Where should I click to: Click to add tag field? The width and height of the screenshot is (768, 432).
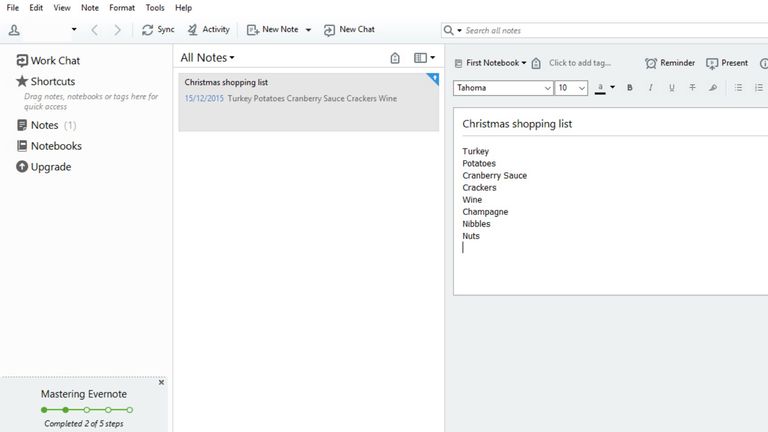tap(580, 63)
